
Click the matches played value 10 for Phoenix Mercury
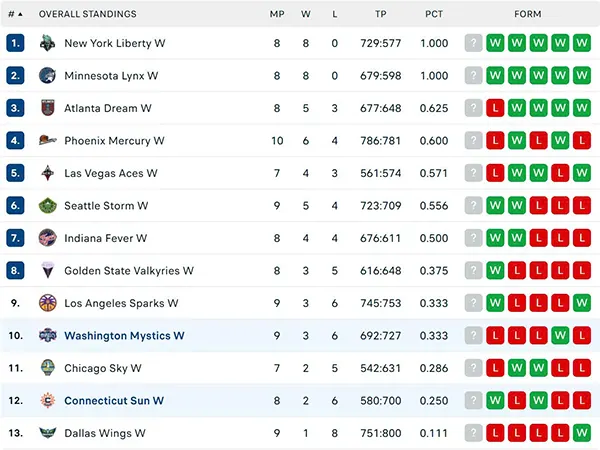(x=277, y=141)
